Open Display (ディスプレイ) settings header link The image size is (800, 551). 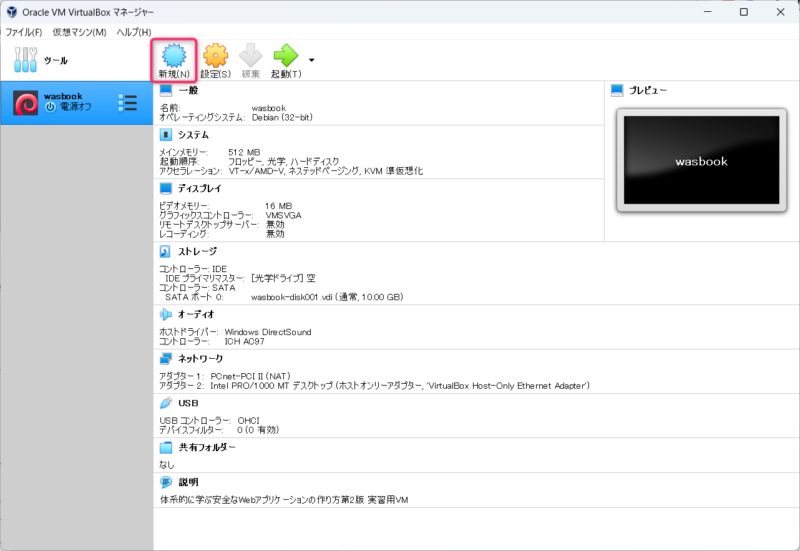click(199, 188)
